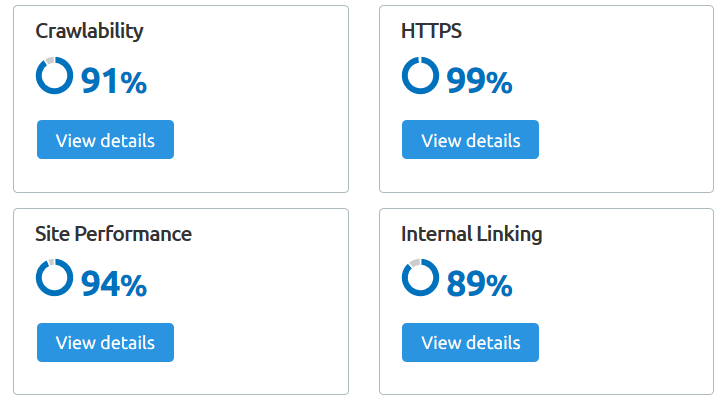Open View details for Site Performance
This screenshot has width=720, height=404.
pos(105,343)
